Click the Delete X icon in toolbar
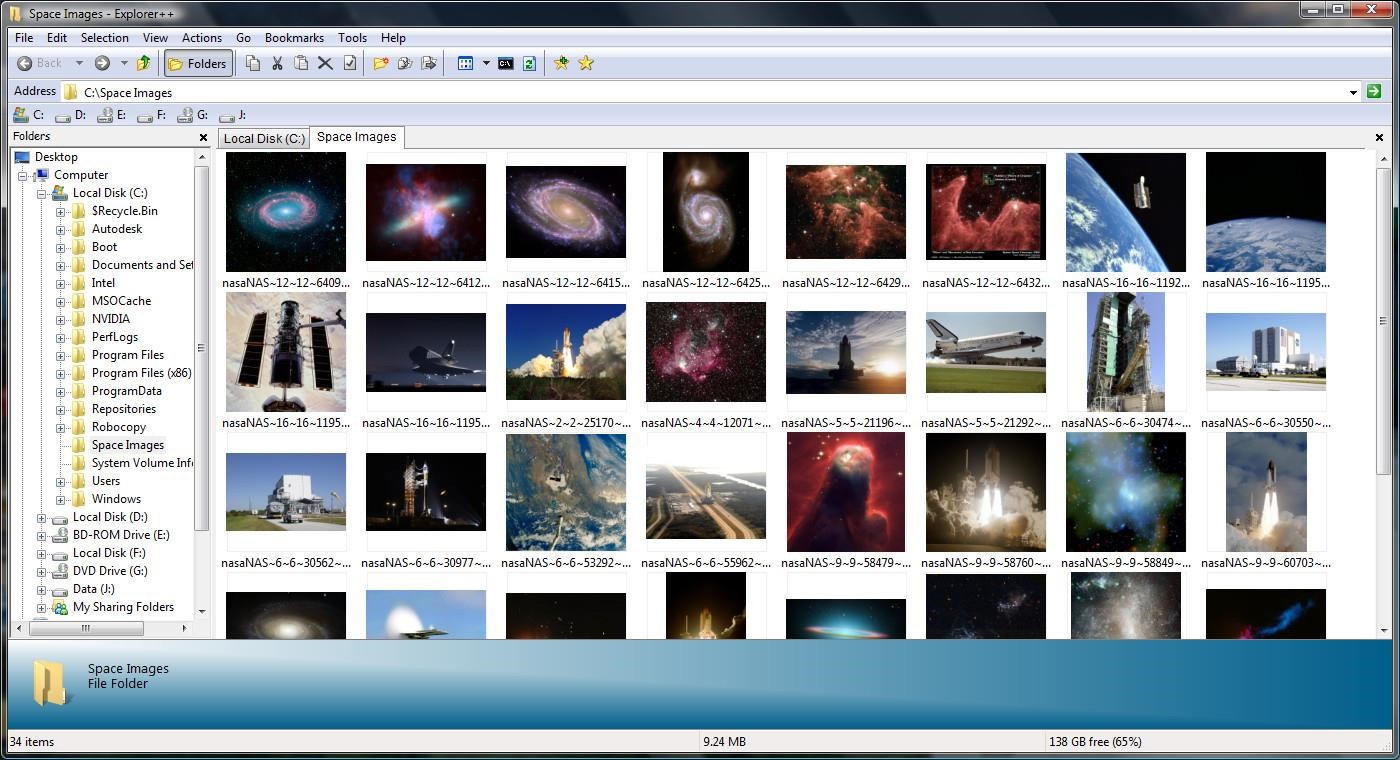Screen dimensions: 1400x760 [325, 63]
